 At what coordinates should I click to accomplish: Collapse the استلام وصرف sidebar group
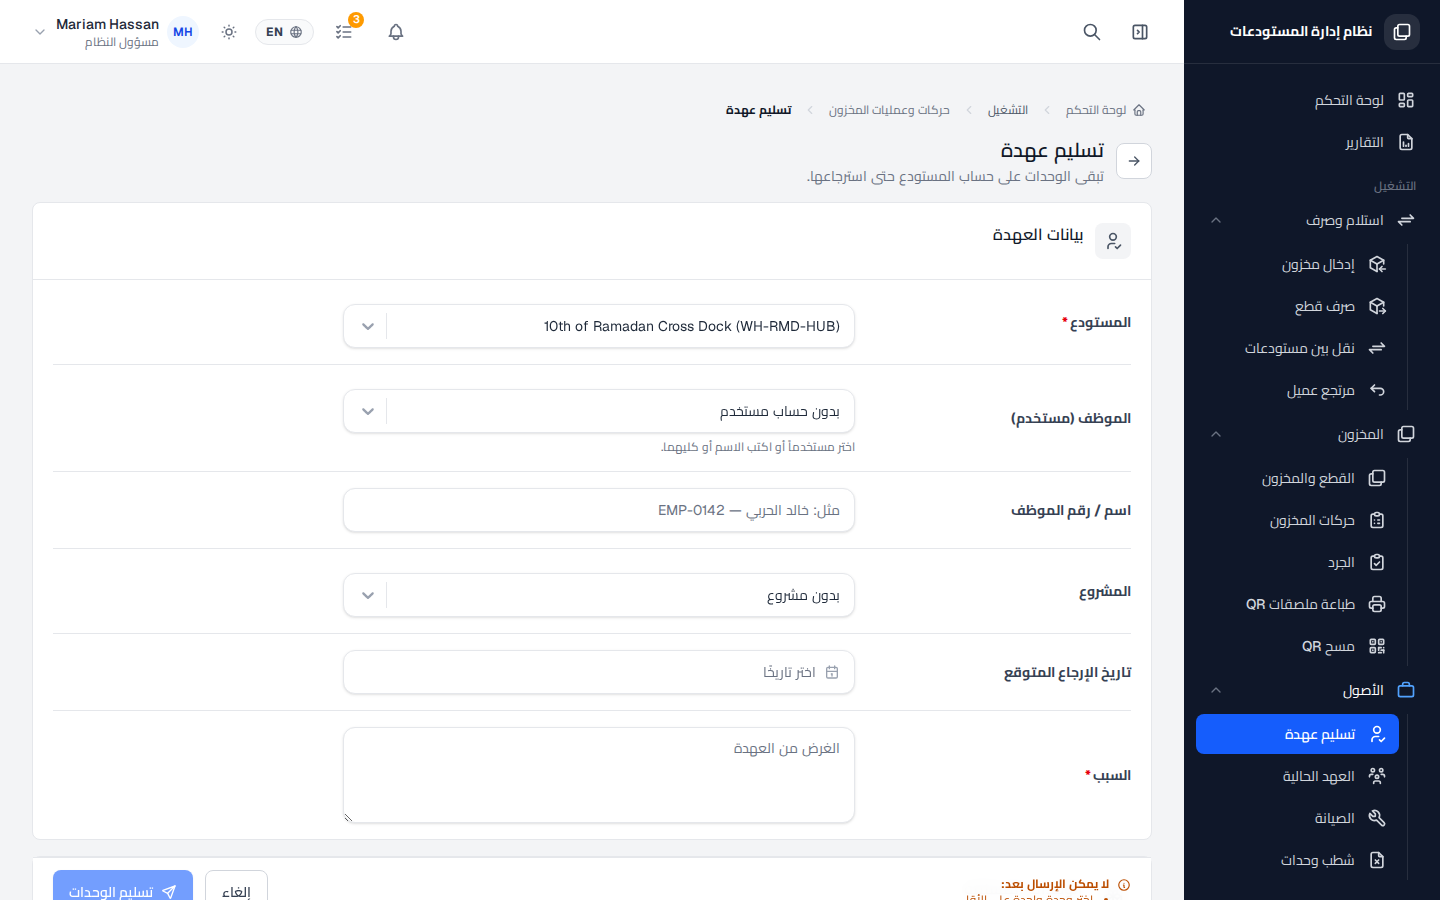[x=1312, y=220]
